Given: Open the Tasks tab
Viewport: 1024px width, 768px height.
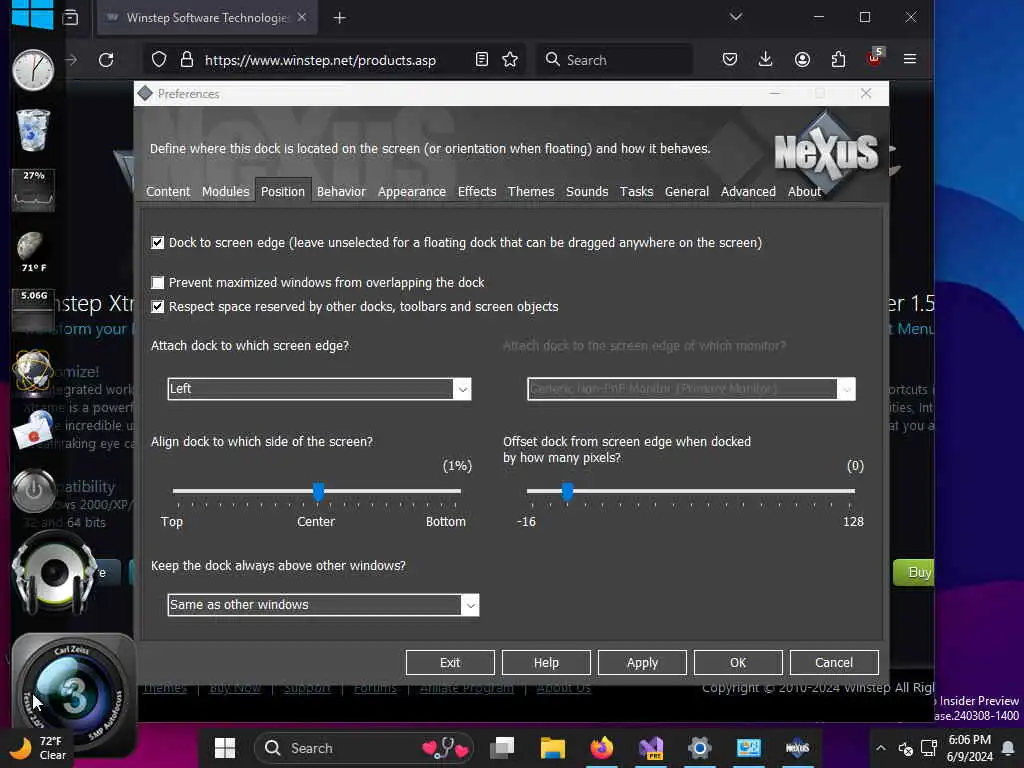Looking at the screenshot, I should 636,191.
